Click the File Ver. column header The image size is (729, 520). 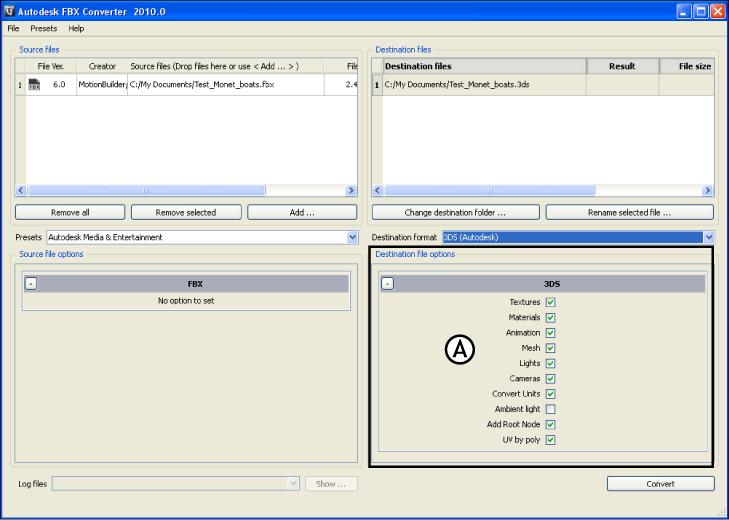point(51,66)
